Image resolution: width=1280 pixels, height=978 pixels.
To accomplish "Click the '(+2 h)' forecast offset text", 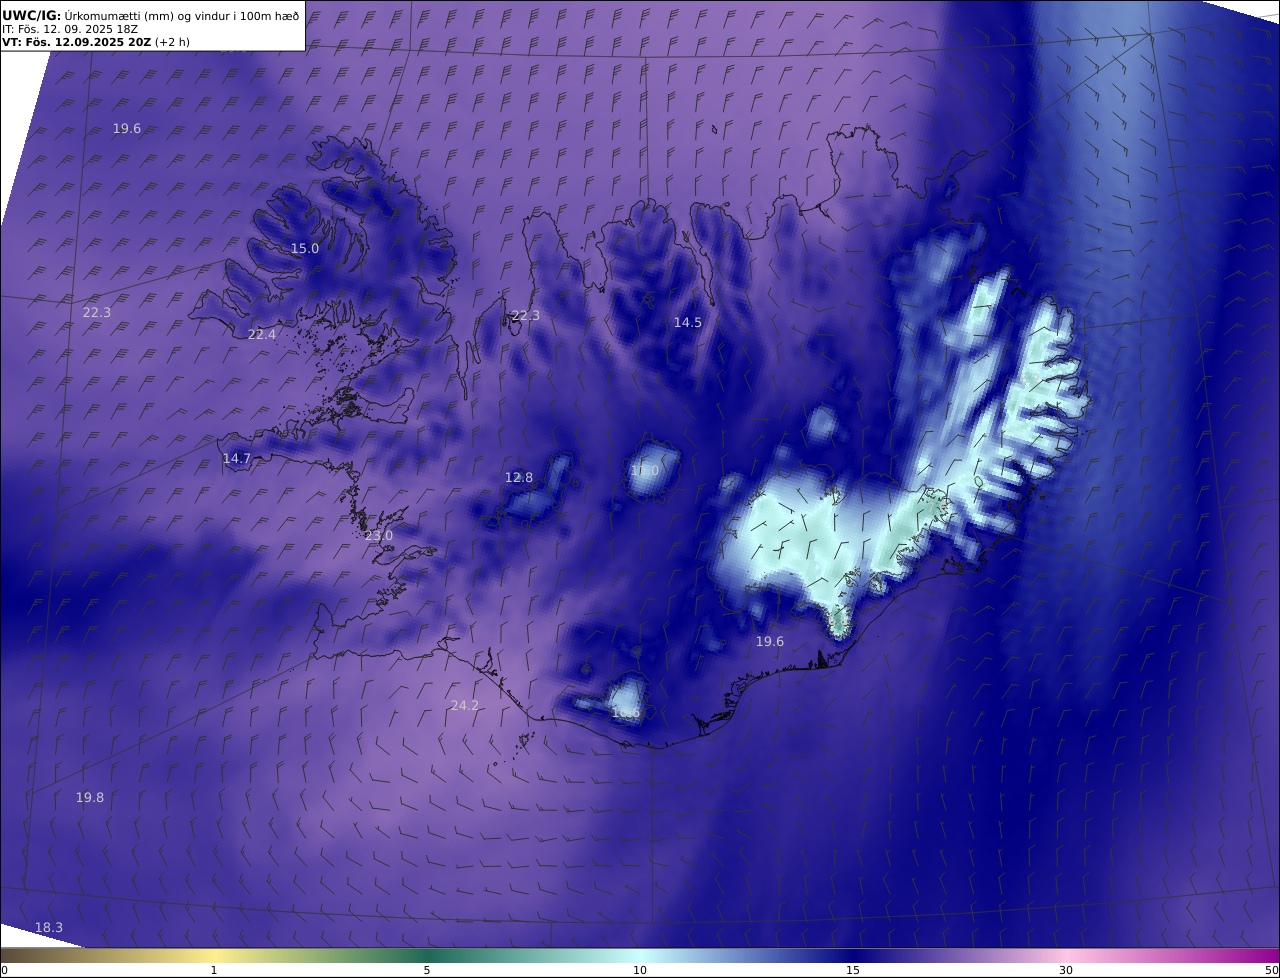I will (x=172, y=42).
